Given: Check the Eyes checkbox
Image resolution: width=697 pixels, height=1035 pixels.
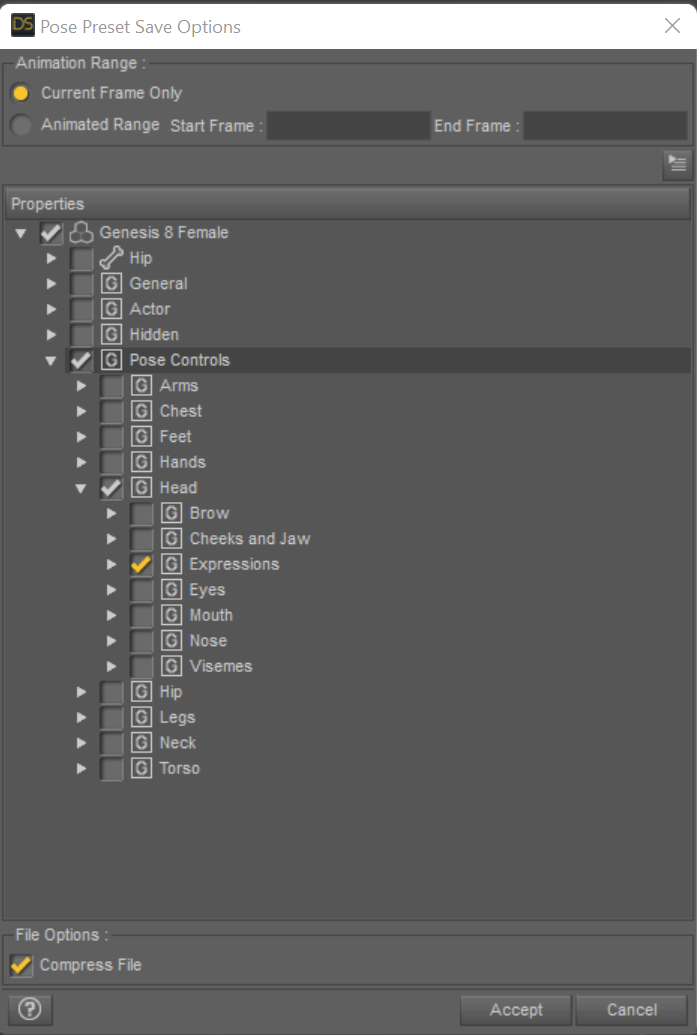Looking at the screenshot, I should (141, 589).
